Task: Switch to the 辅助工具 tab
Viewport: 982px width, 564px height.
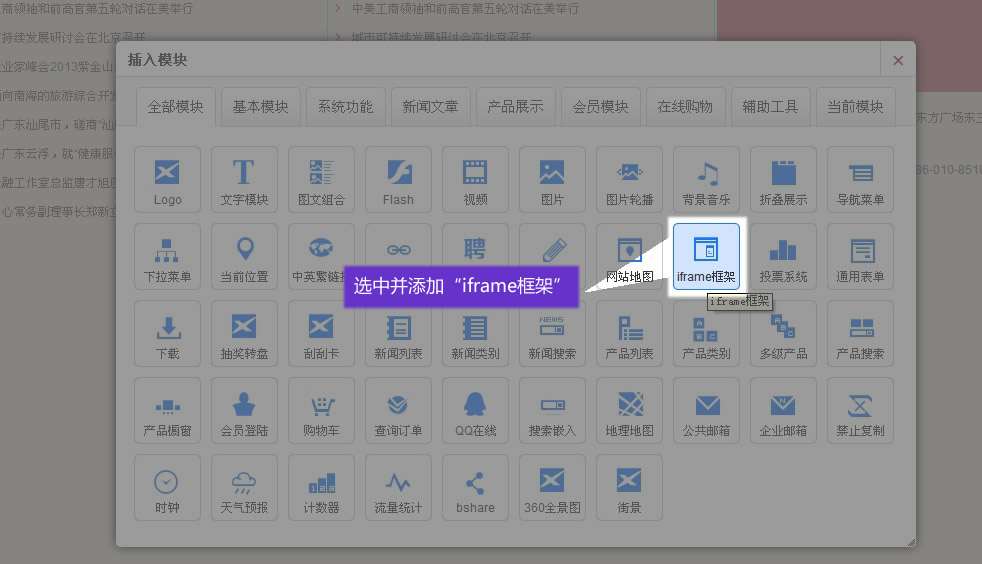Action: [x=770, y=107]
